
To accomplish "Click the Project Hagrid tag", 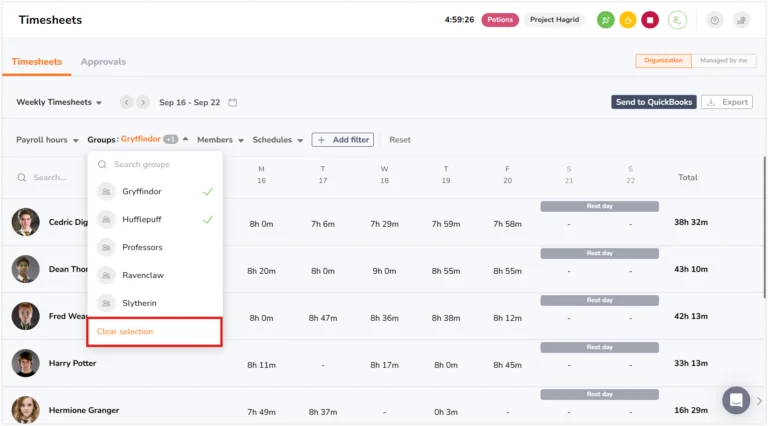I will 554,20.
